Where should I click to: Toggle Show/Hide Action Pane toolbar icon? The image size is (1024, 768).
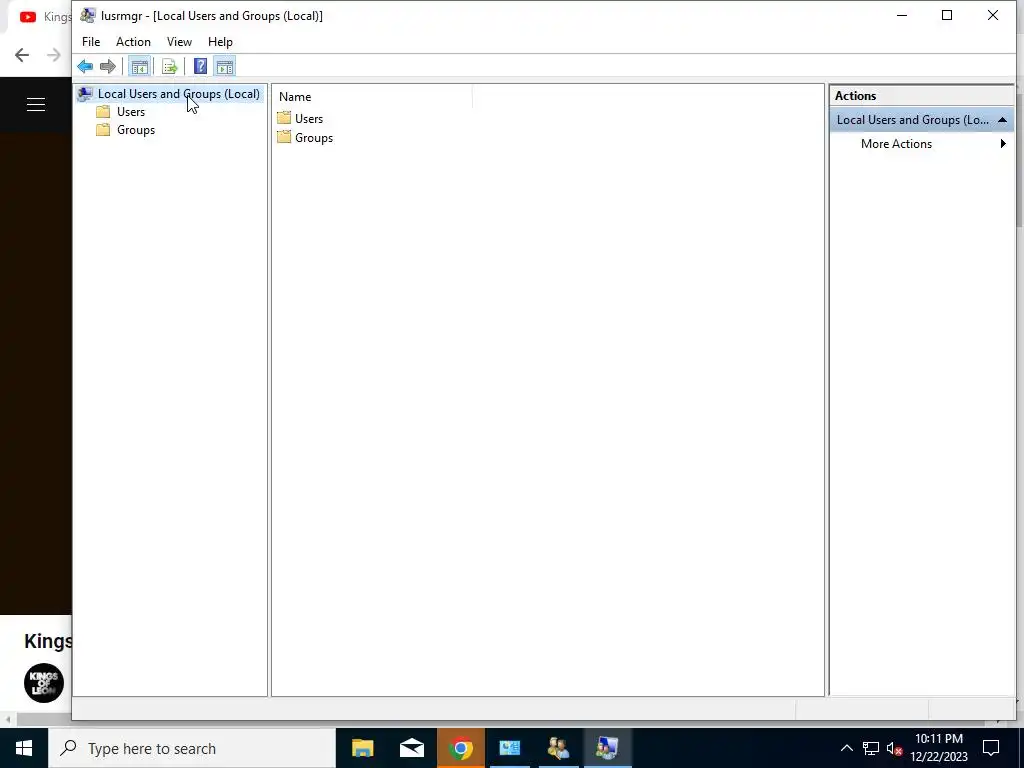click(x=225, y=66)
